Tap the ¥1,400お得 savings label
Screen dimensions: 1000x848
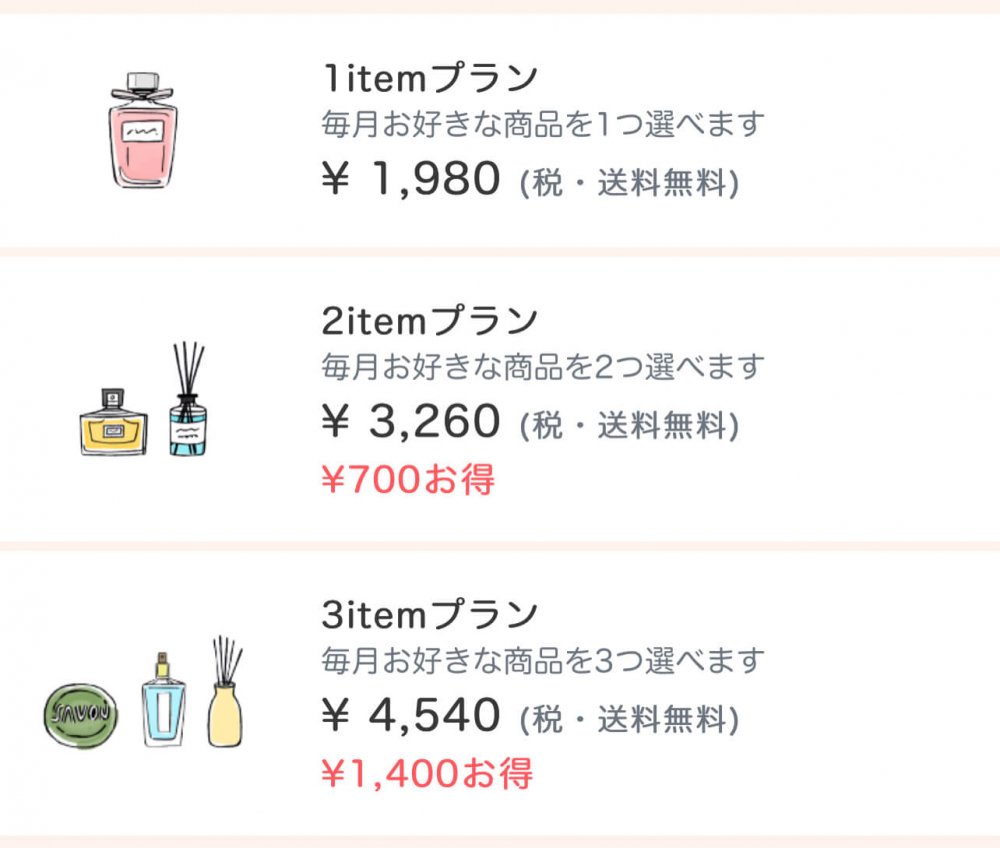(427, 773)
